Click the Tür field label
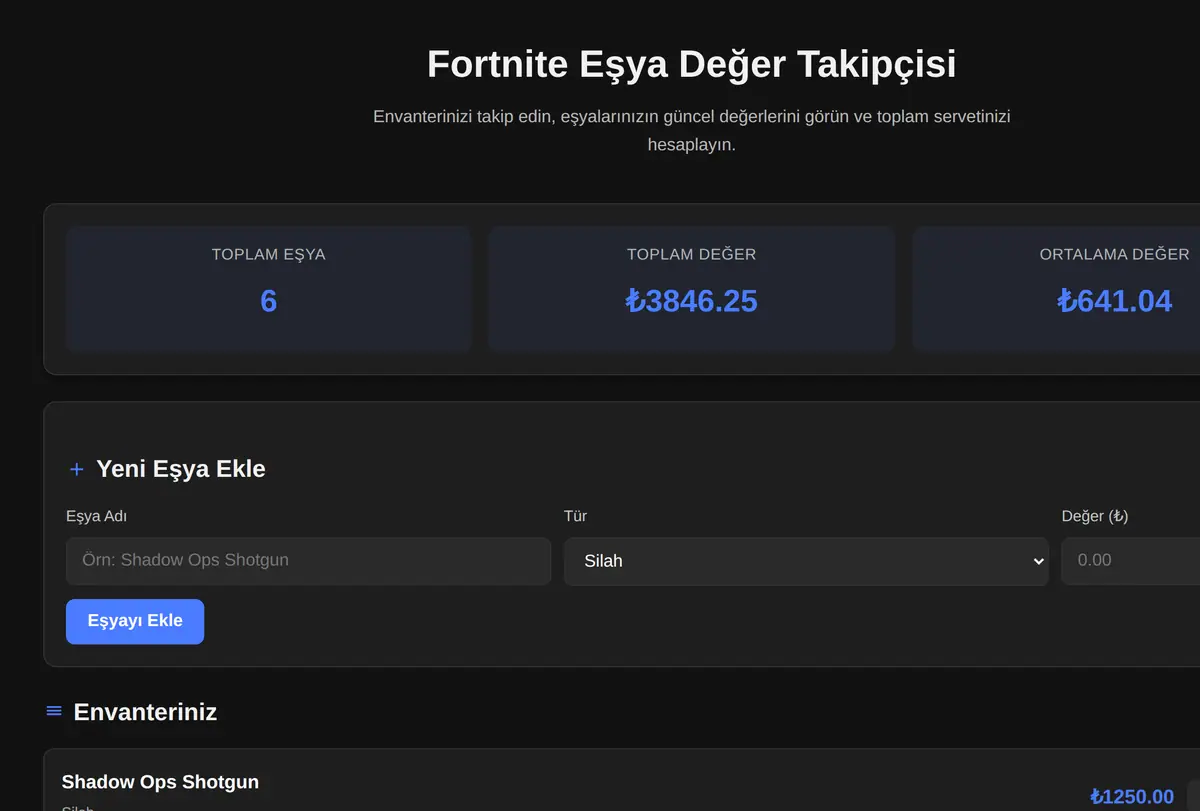This screenshot has width=1200, height=811. point(575,516)
